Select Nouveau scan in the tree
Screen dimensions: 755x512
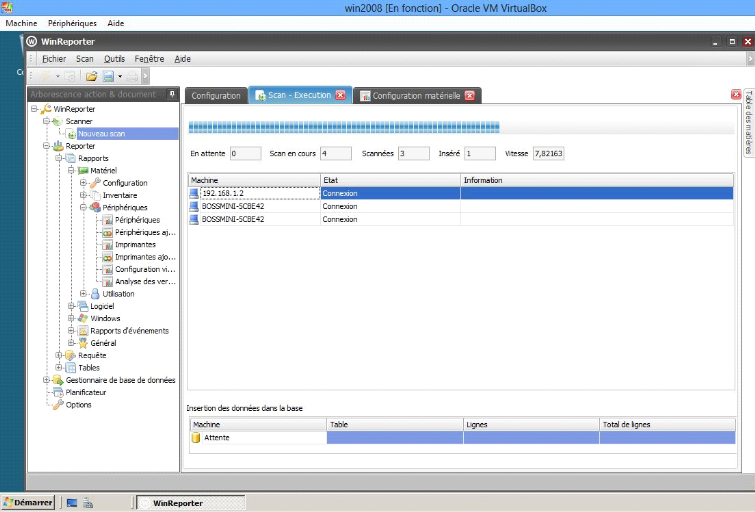click(101, 134)
